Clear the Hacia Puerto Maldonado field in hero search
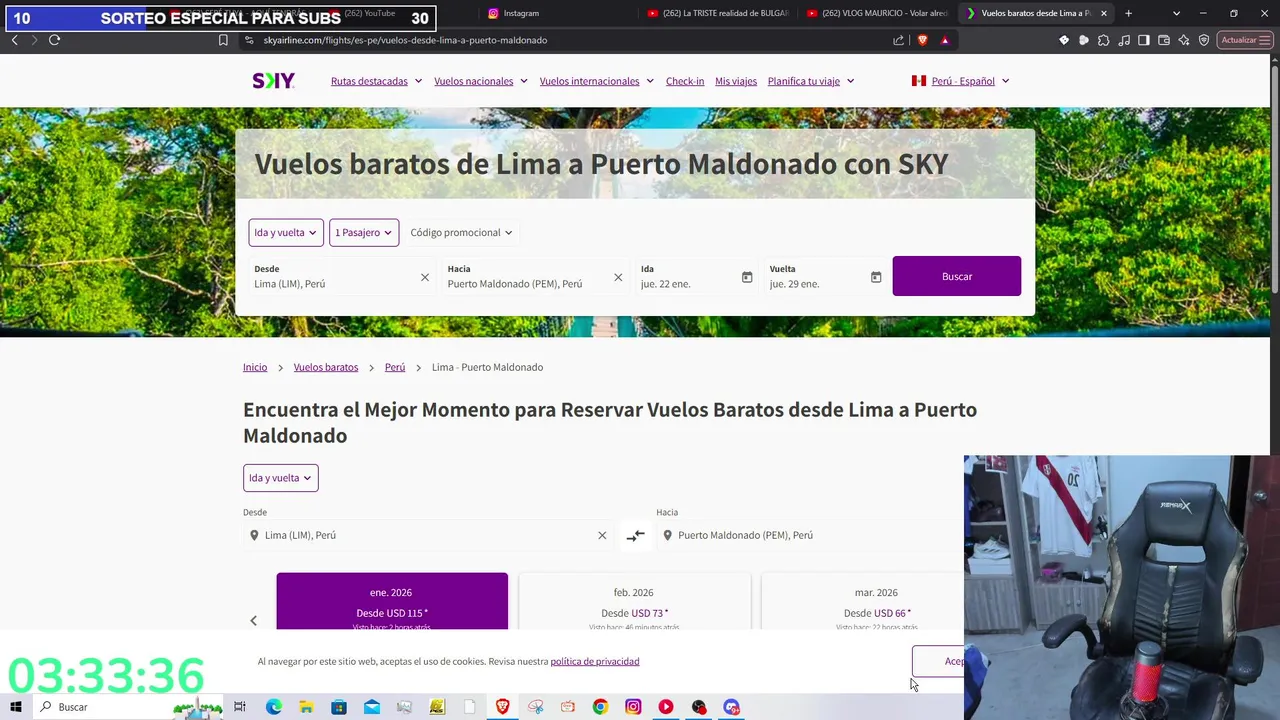 [618, 277]
